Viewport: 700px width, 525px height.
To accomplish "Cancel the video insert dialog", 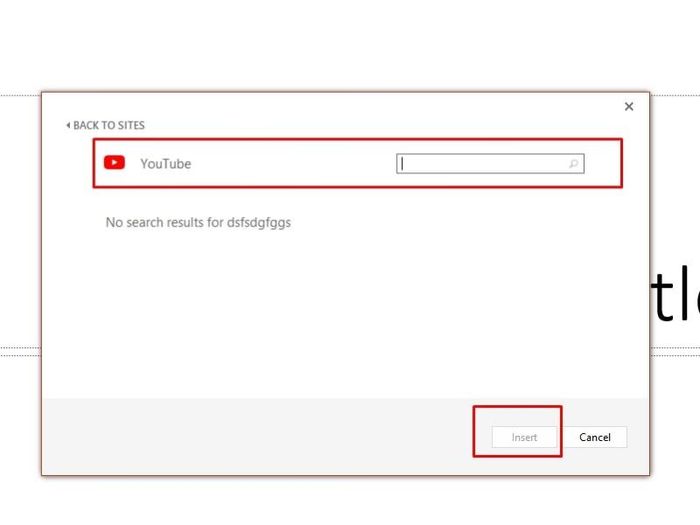I will click(595, 437).
